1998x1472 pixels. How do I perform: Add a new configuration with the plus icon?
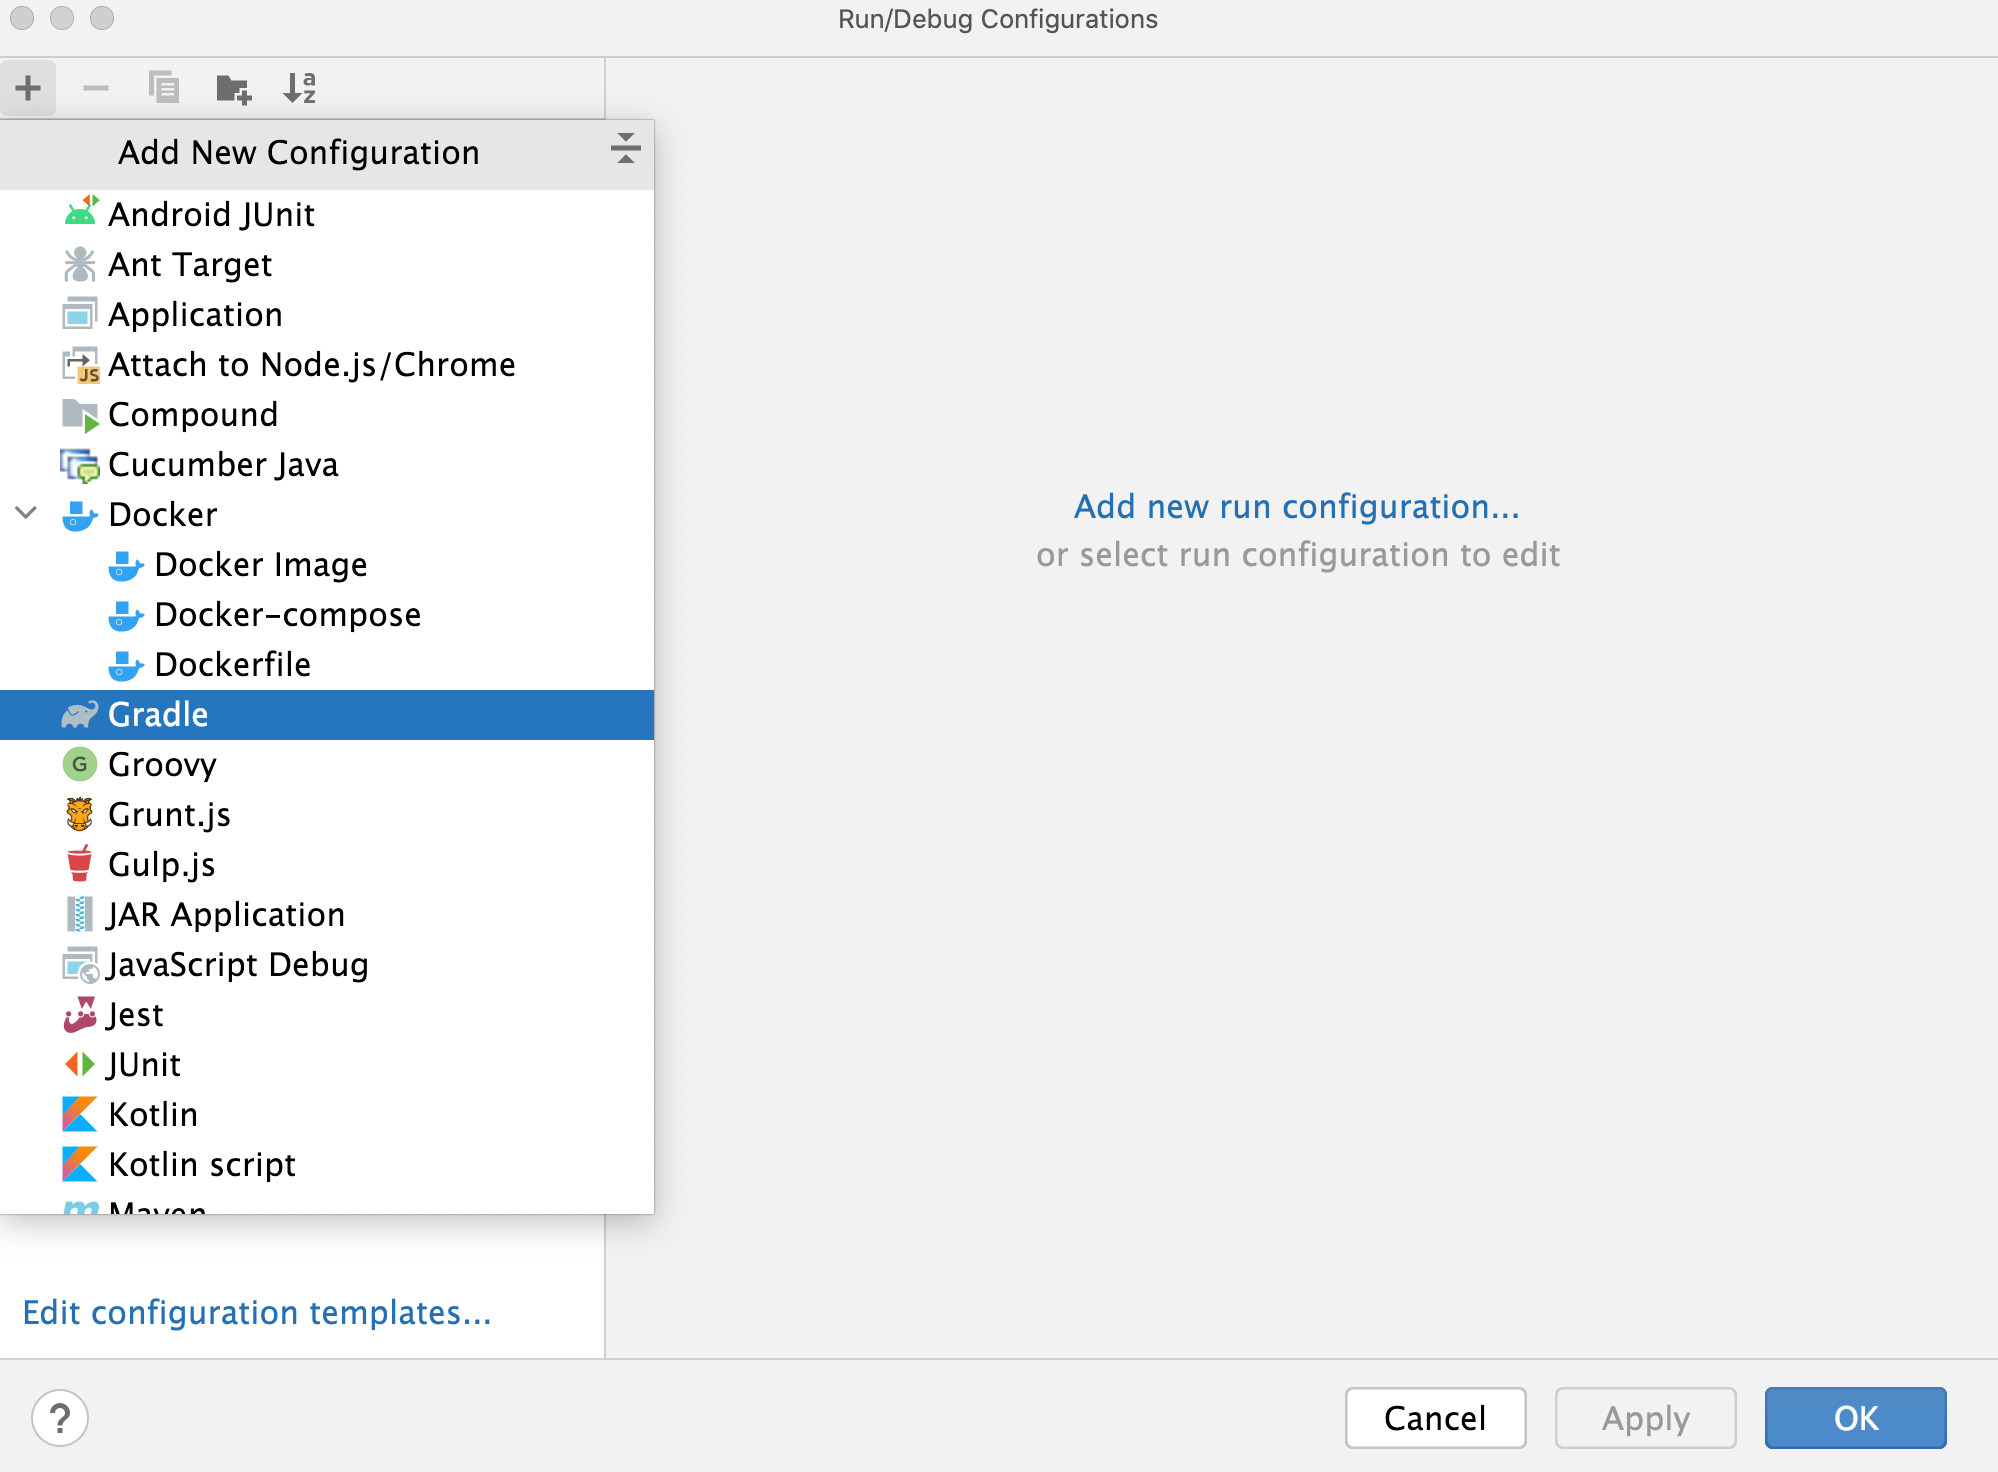pos(28,88)
